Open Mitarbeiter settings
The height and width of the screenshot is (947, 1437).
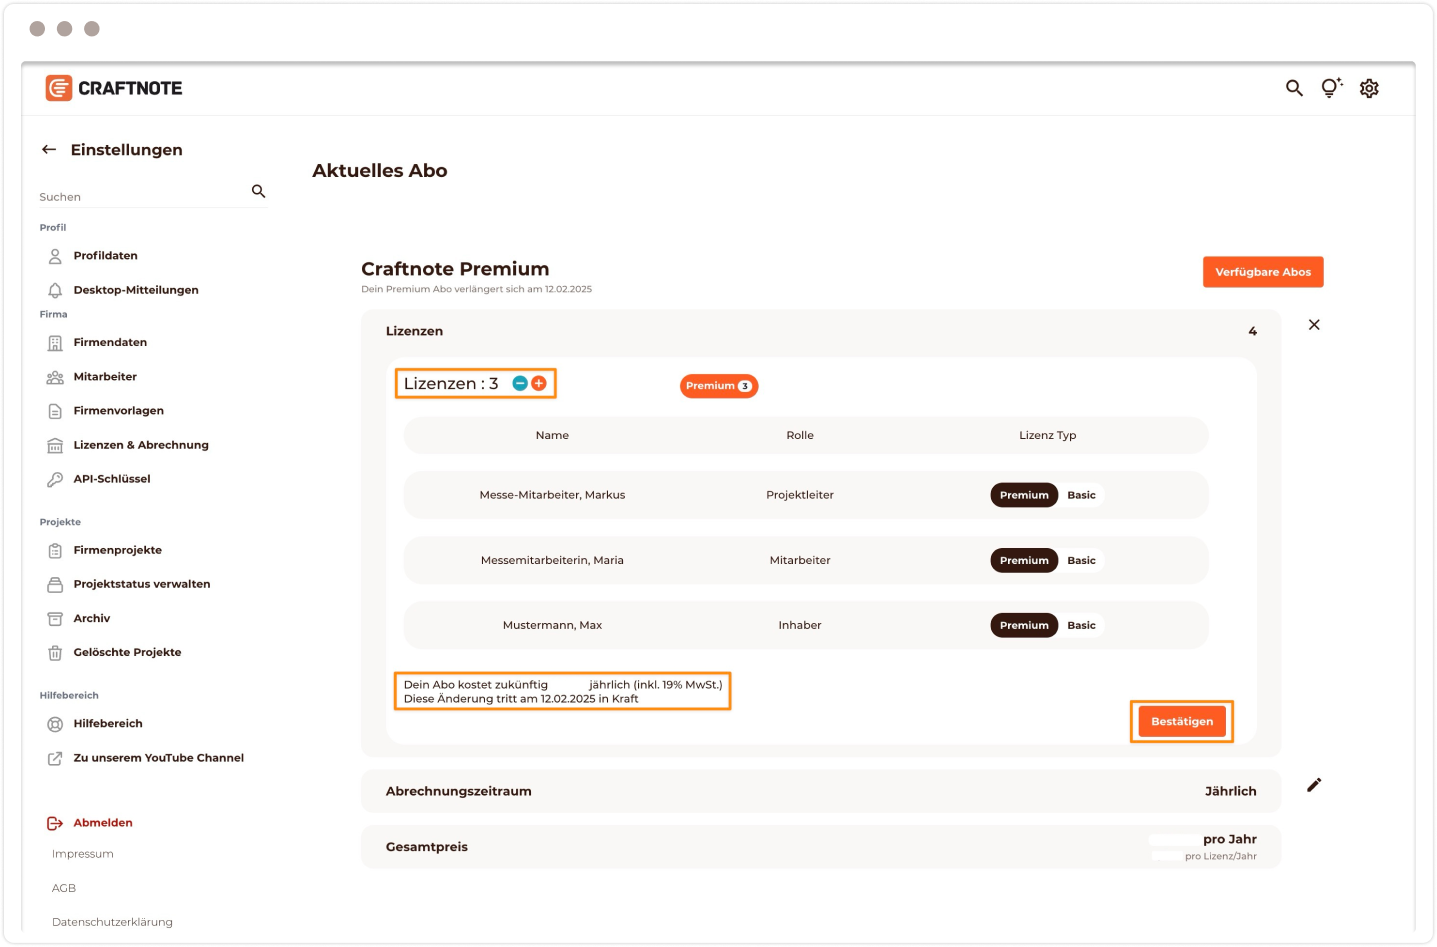pyautogui.click(x=105, y=377)
